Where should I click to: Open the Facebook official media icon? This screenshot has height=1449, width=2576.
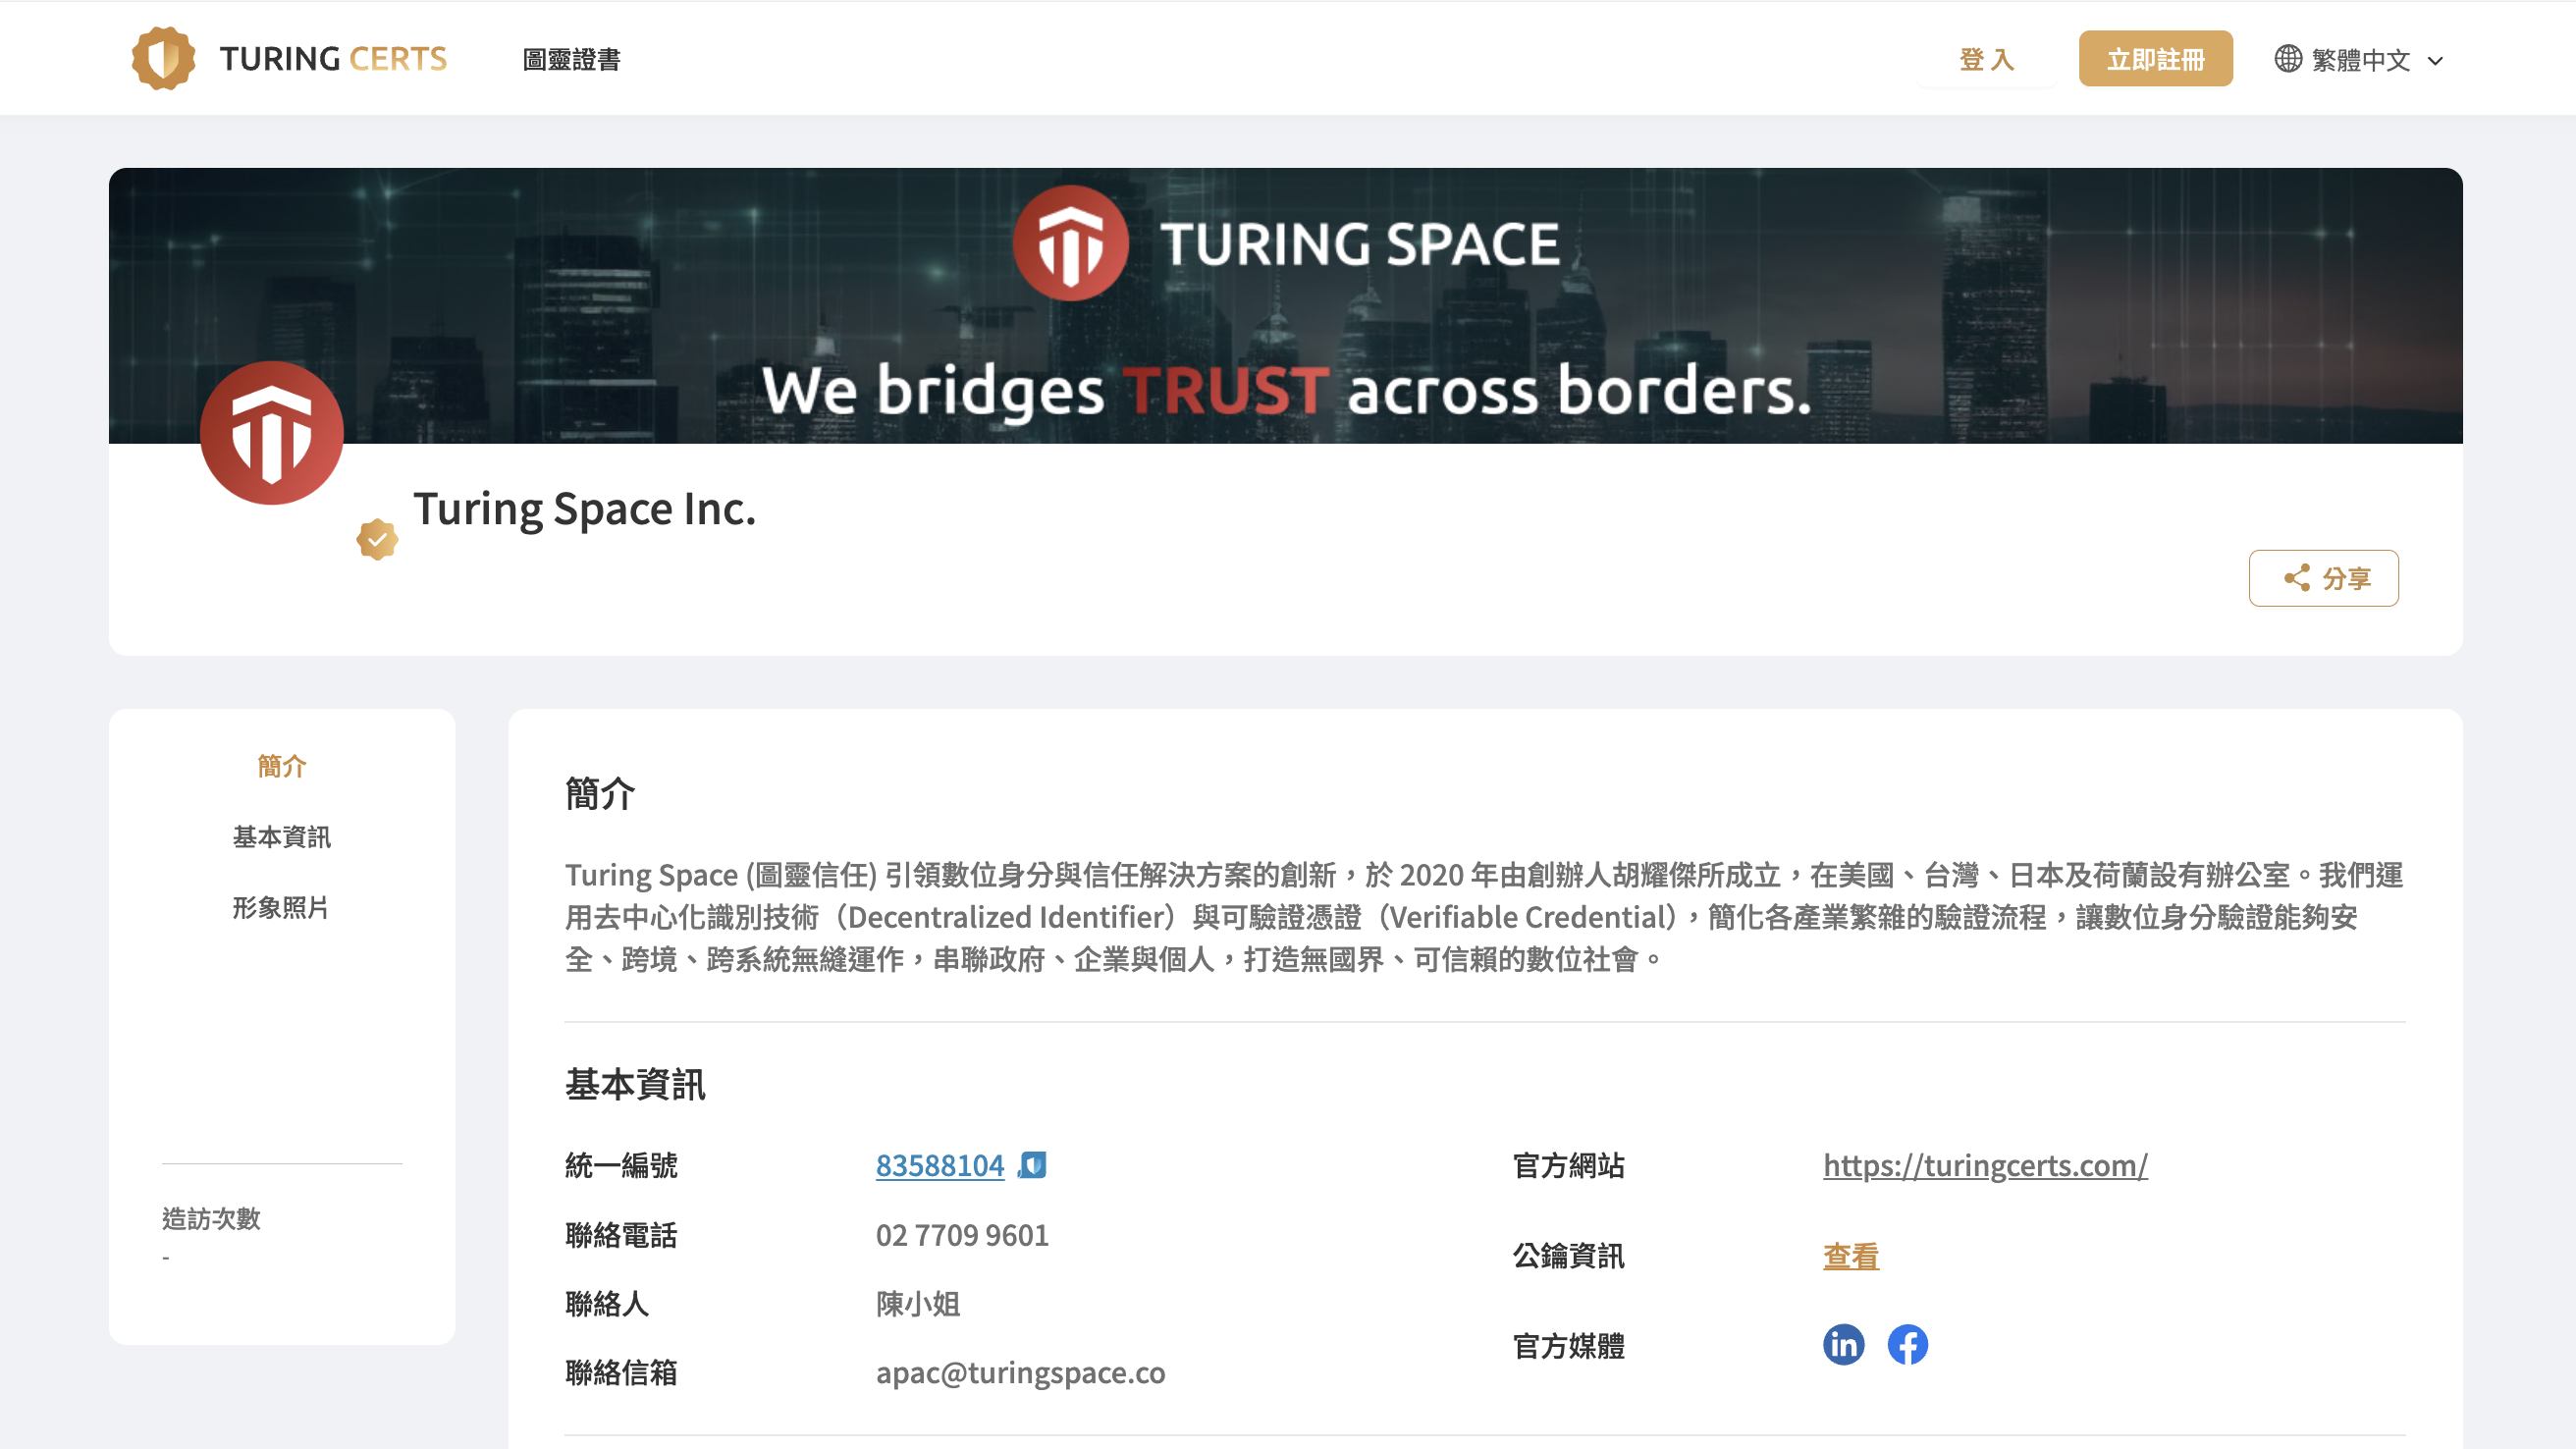coord(1907,1345)
